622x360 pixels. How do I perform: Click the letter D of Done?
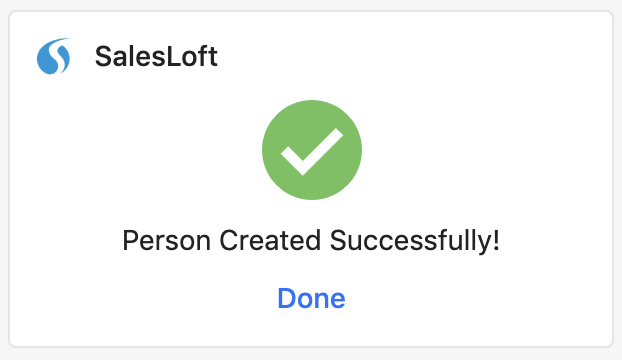pos(287,298)
